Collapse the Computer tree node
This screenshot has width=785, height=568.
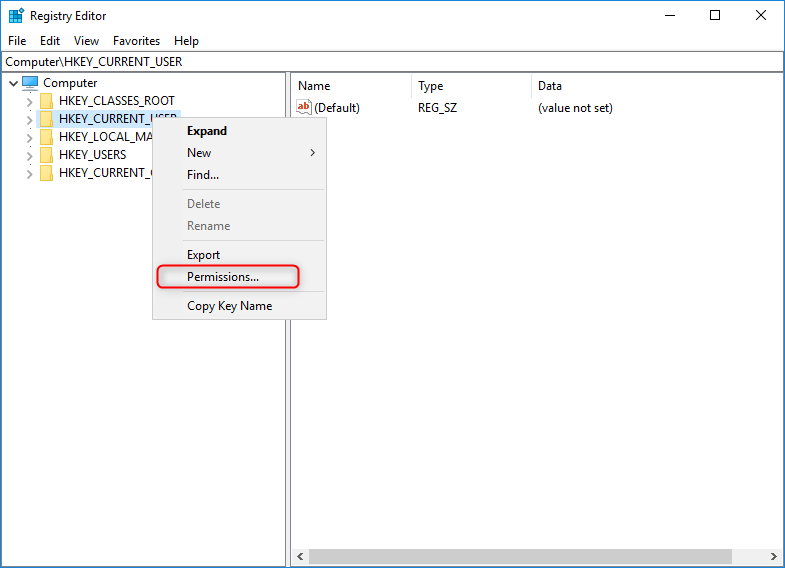(x=13, y=83)
